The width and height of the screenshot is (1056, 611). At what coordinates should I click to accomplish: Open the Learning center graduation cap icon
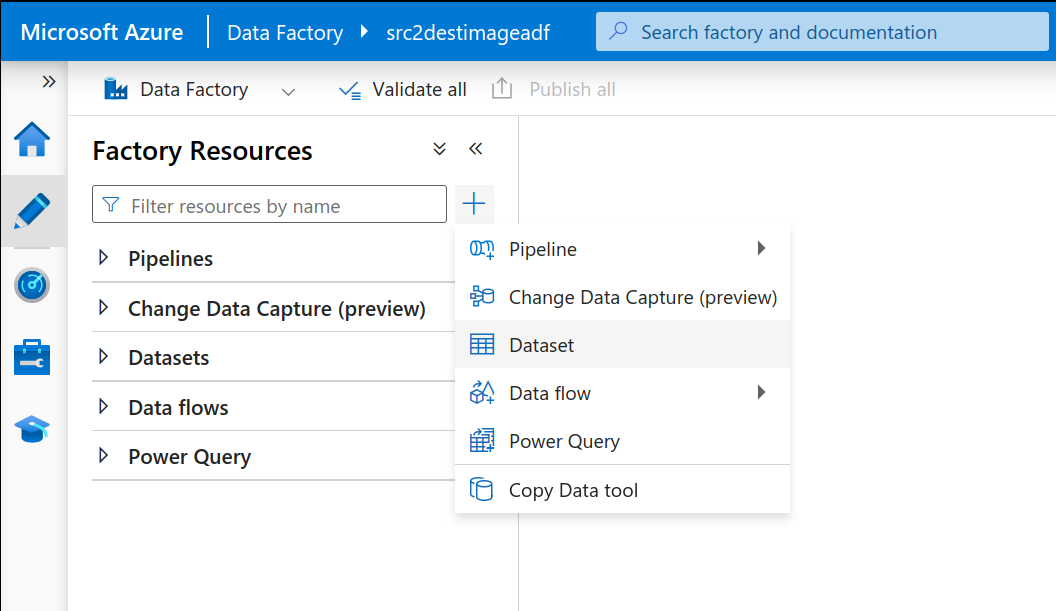point(32,429)
